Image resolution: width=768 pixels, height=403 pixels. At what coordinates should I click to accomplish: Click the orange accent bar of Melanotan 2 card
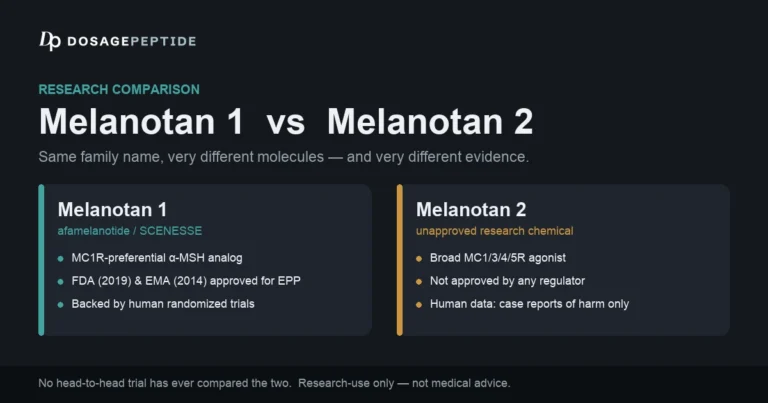pos(400,260)
